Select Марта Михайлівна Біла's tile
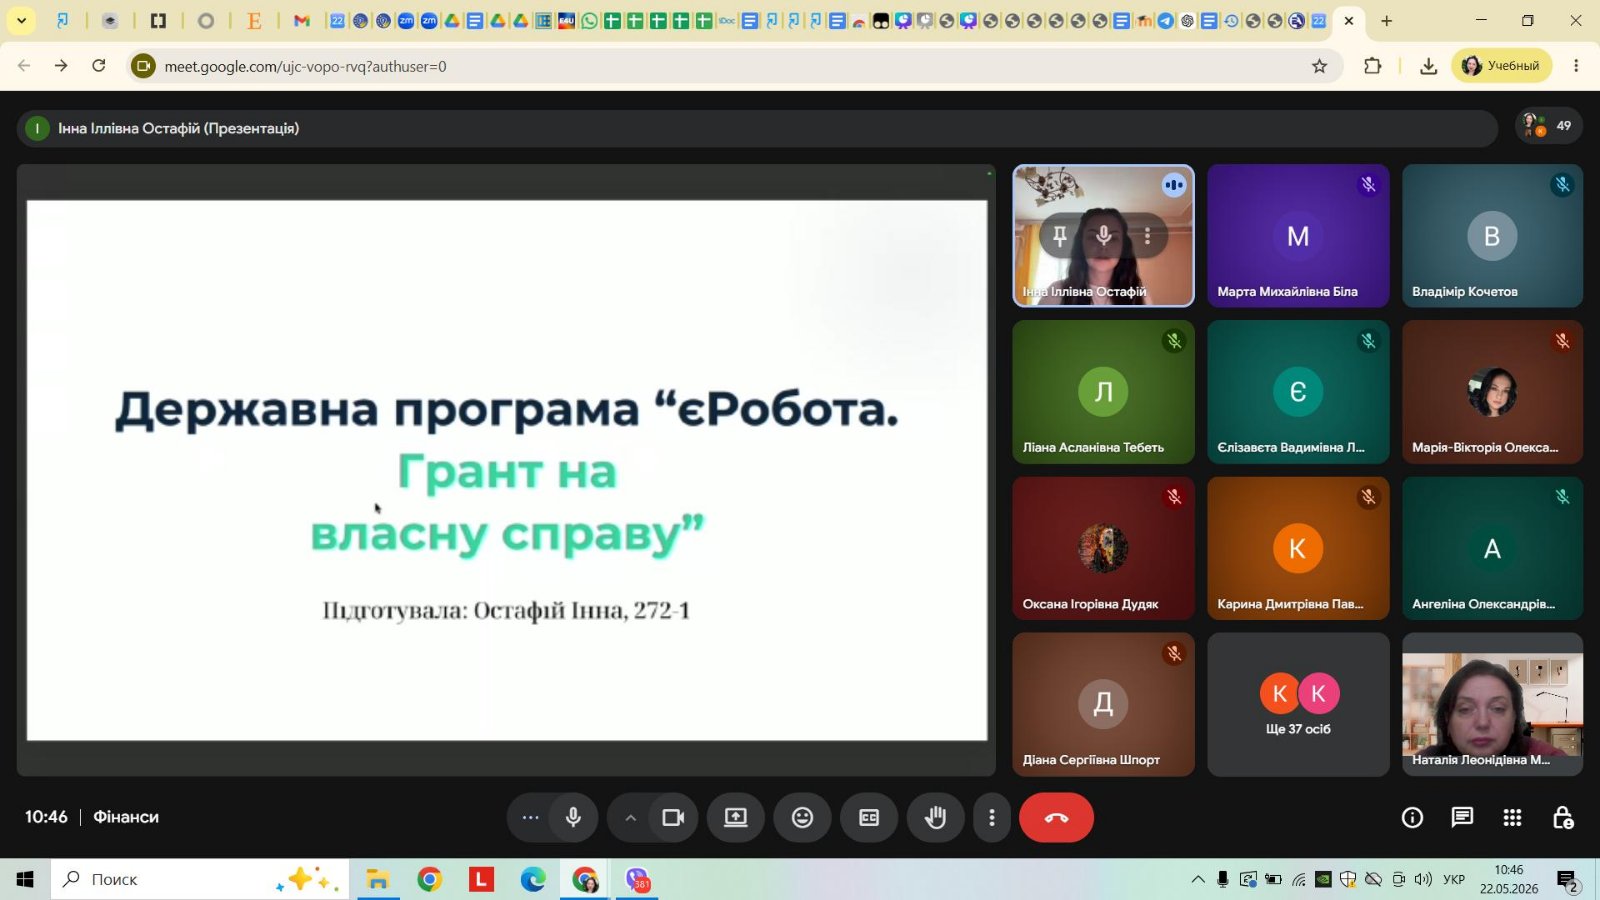This screenshot has height=900, width=1600. pos(1298,236)
